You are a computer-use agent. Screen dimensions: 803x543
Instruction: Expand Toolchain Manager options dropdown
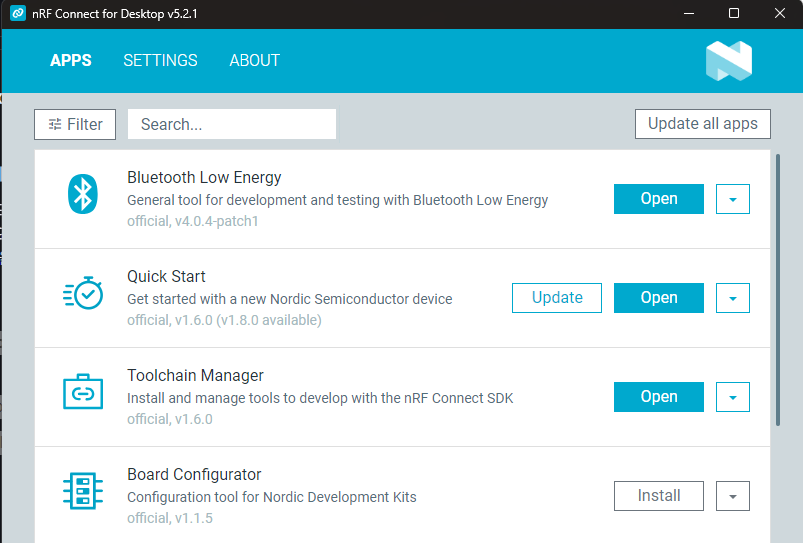733,396
